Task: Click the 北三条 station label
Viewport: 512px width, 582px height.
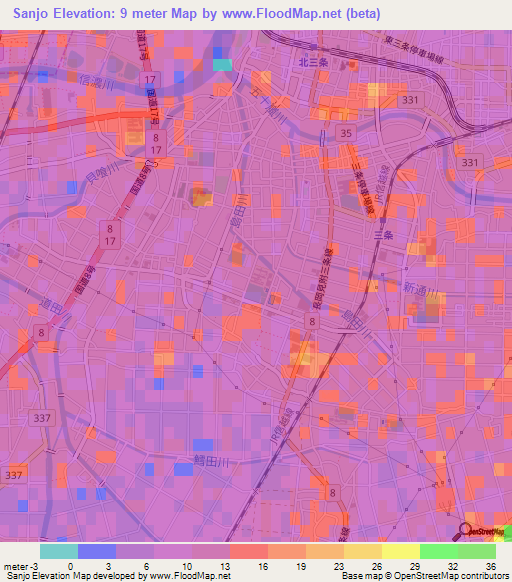Action: click(314, 62)
